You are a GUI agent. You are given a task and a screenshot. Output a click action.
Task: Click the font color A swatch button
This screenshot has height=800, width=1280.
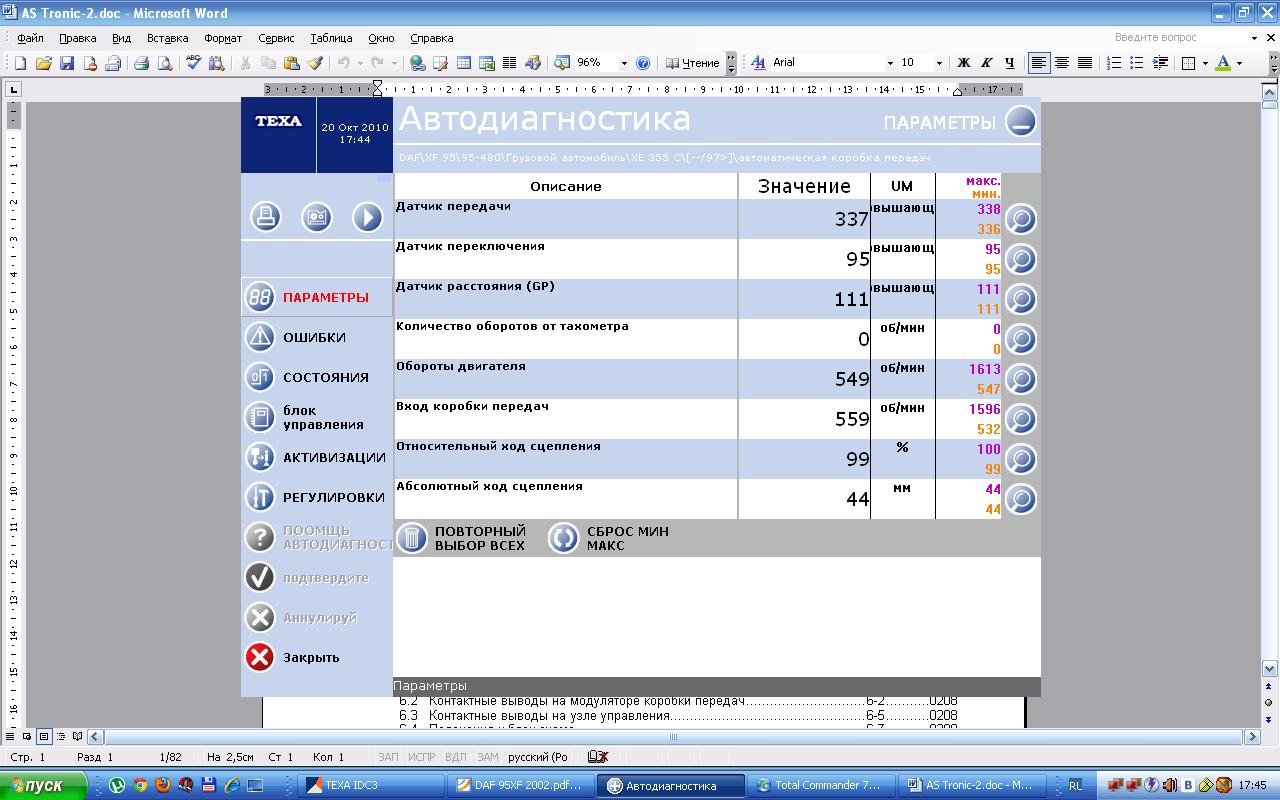[x=1223, y=63]
